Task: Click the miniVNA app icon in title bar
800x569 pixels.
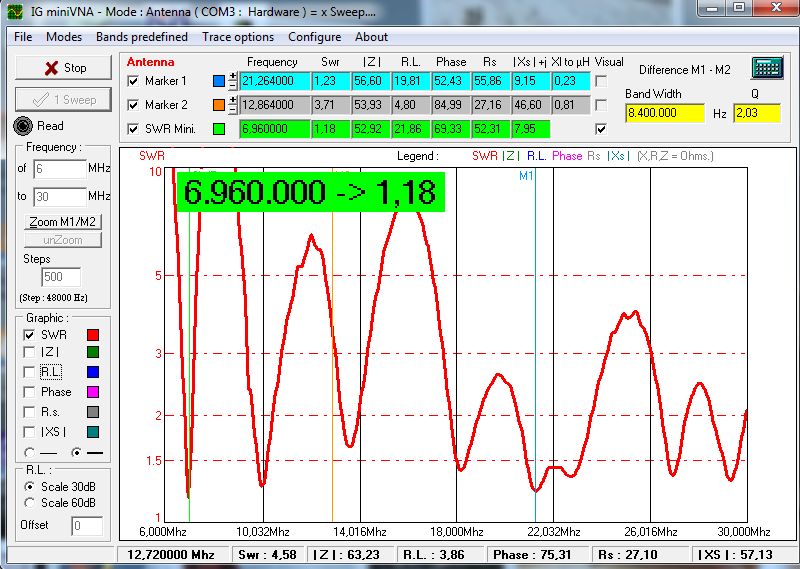Action: 13,11
